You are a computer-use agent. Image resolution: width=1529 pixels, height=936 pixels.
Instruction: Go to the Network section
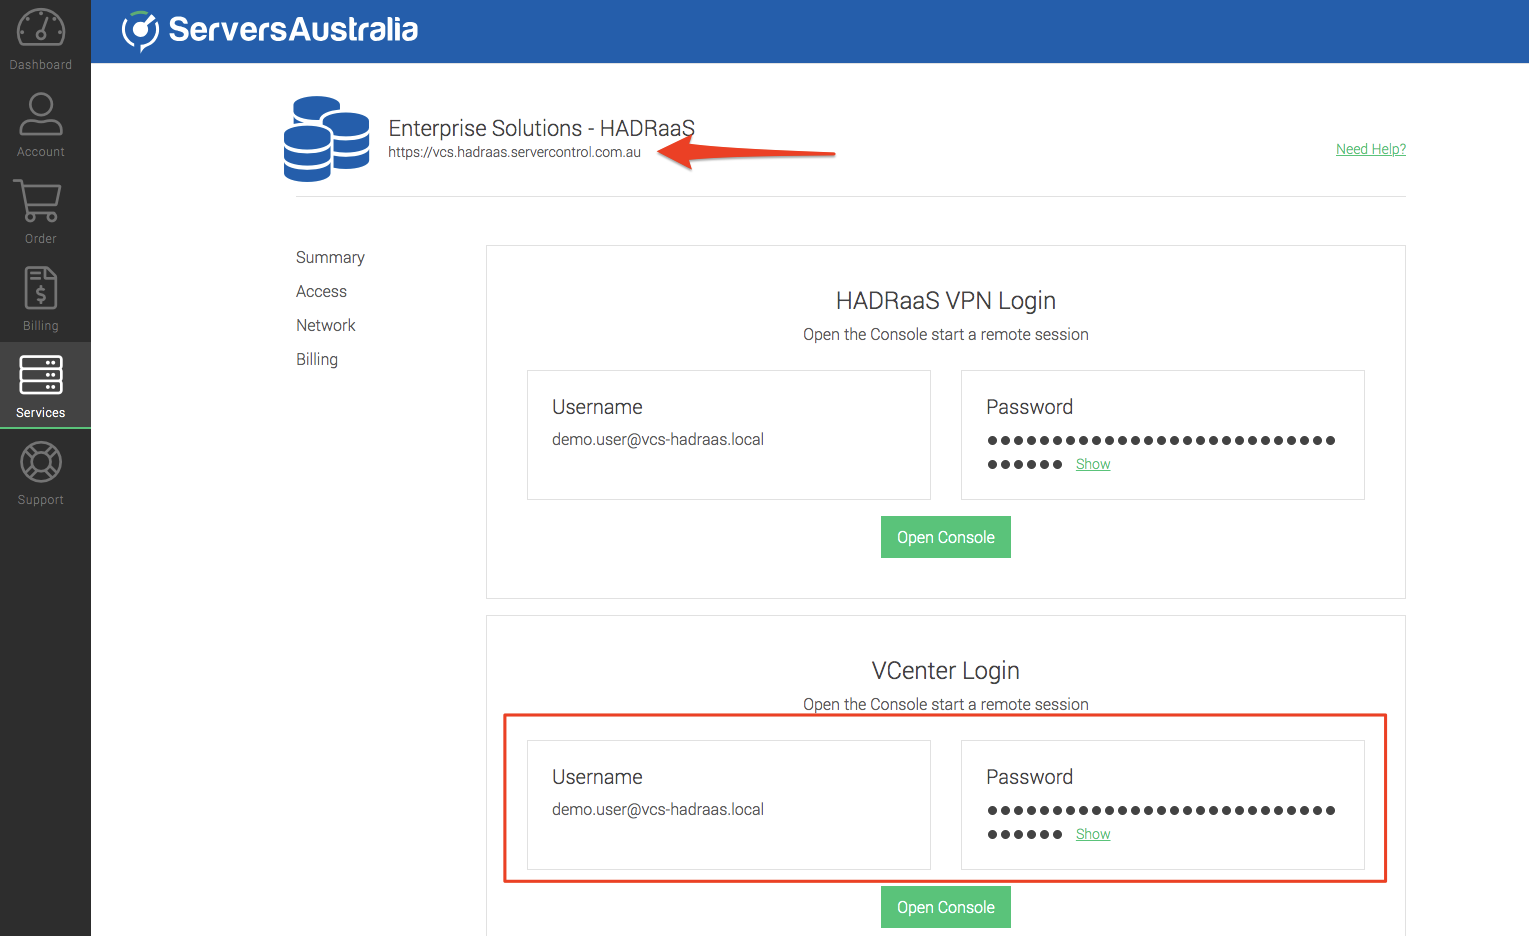(325, 325)
